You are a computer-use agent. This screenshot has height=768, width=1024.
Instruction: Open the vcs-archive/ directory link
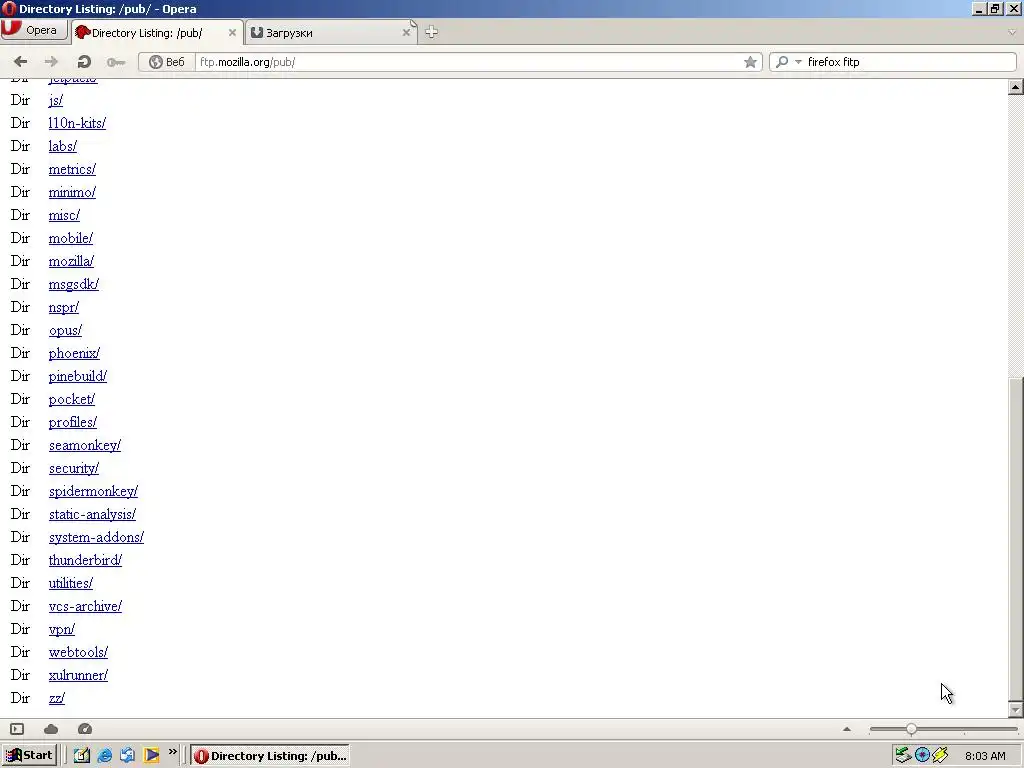(86, 606)
